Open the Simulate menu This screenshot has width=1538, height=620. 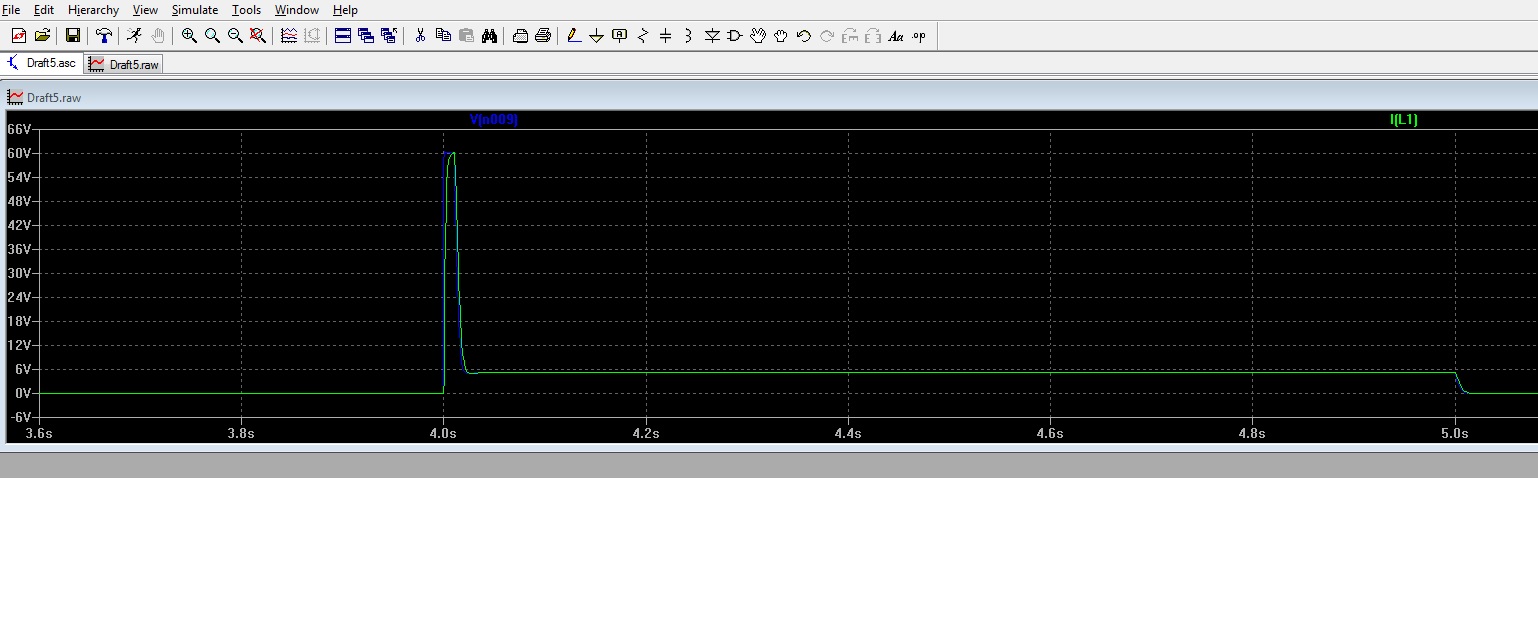[194, 10]
